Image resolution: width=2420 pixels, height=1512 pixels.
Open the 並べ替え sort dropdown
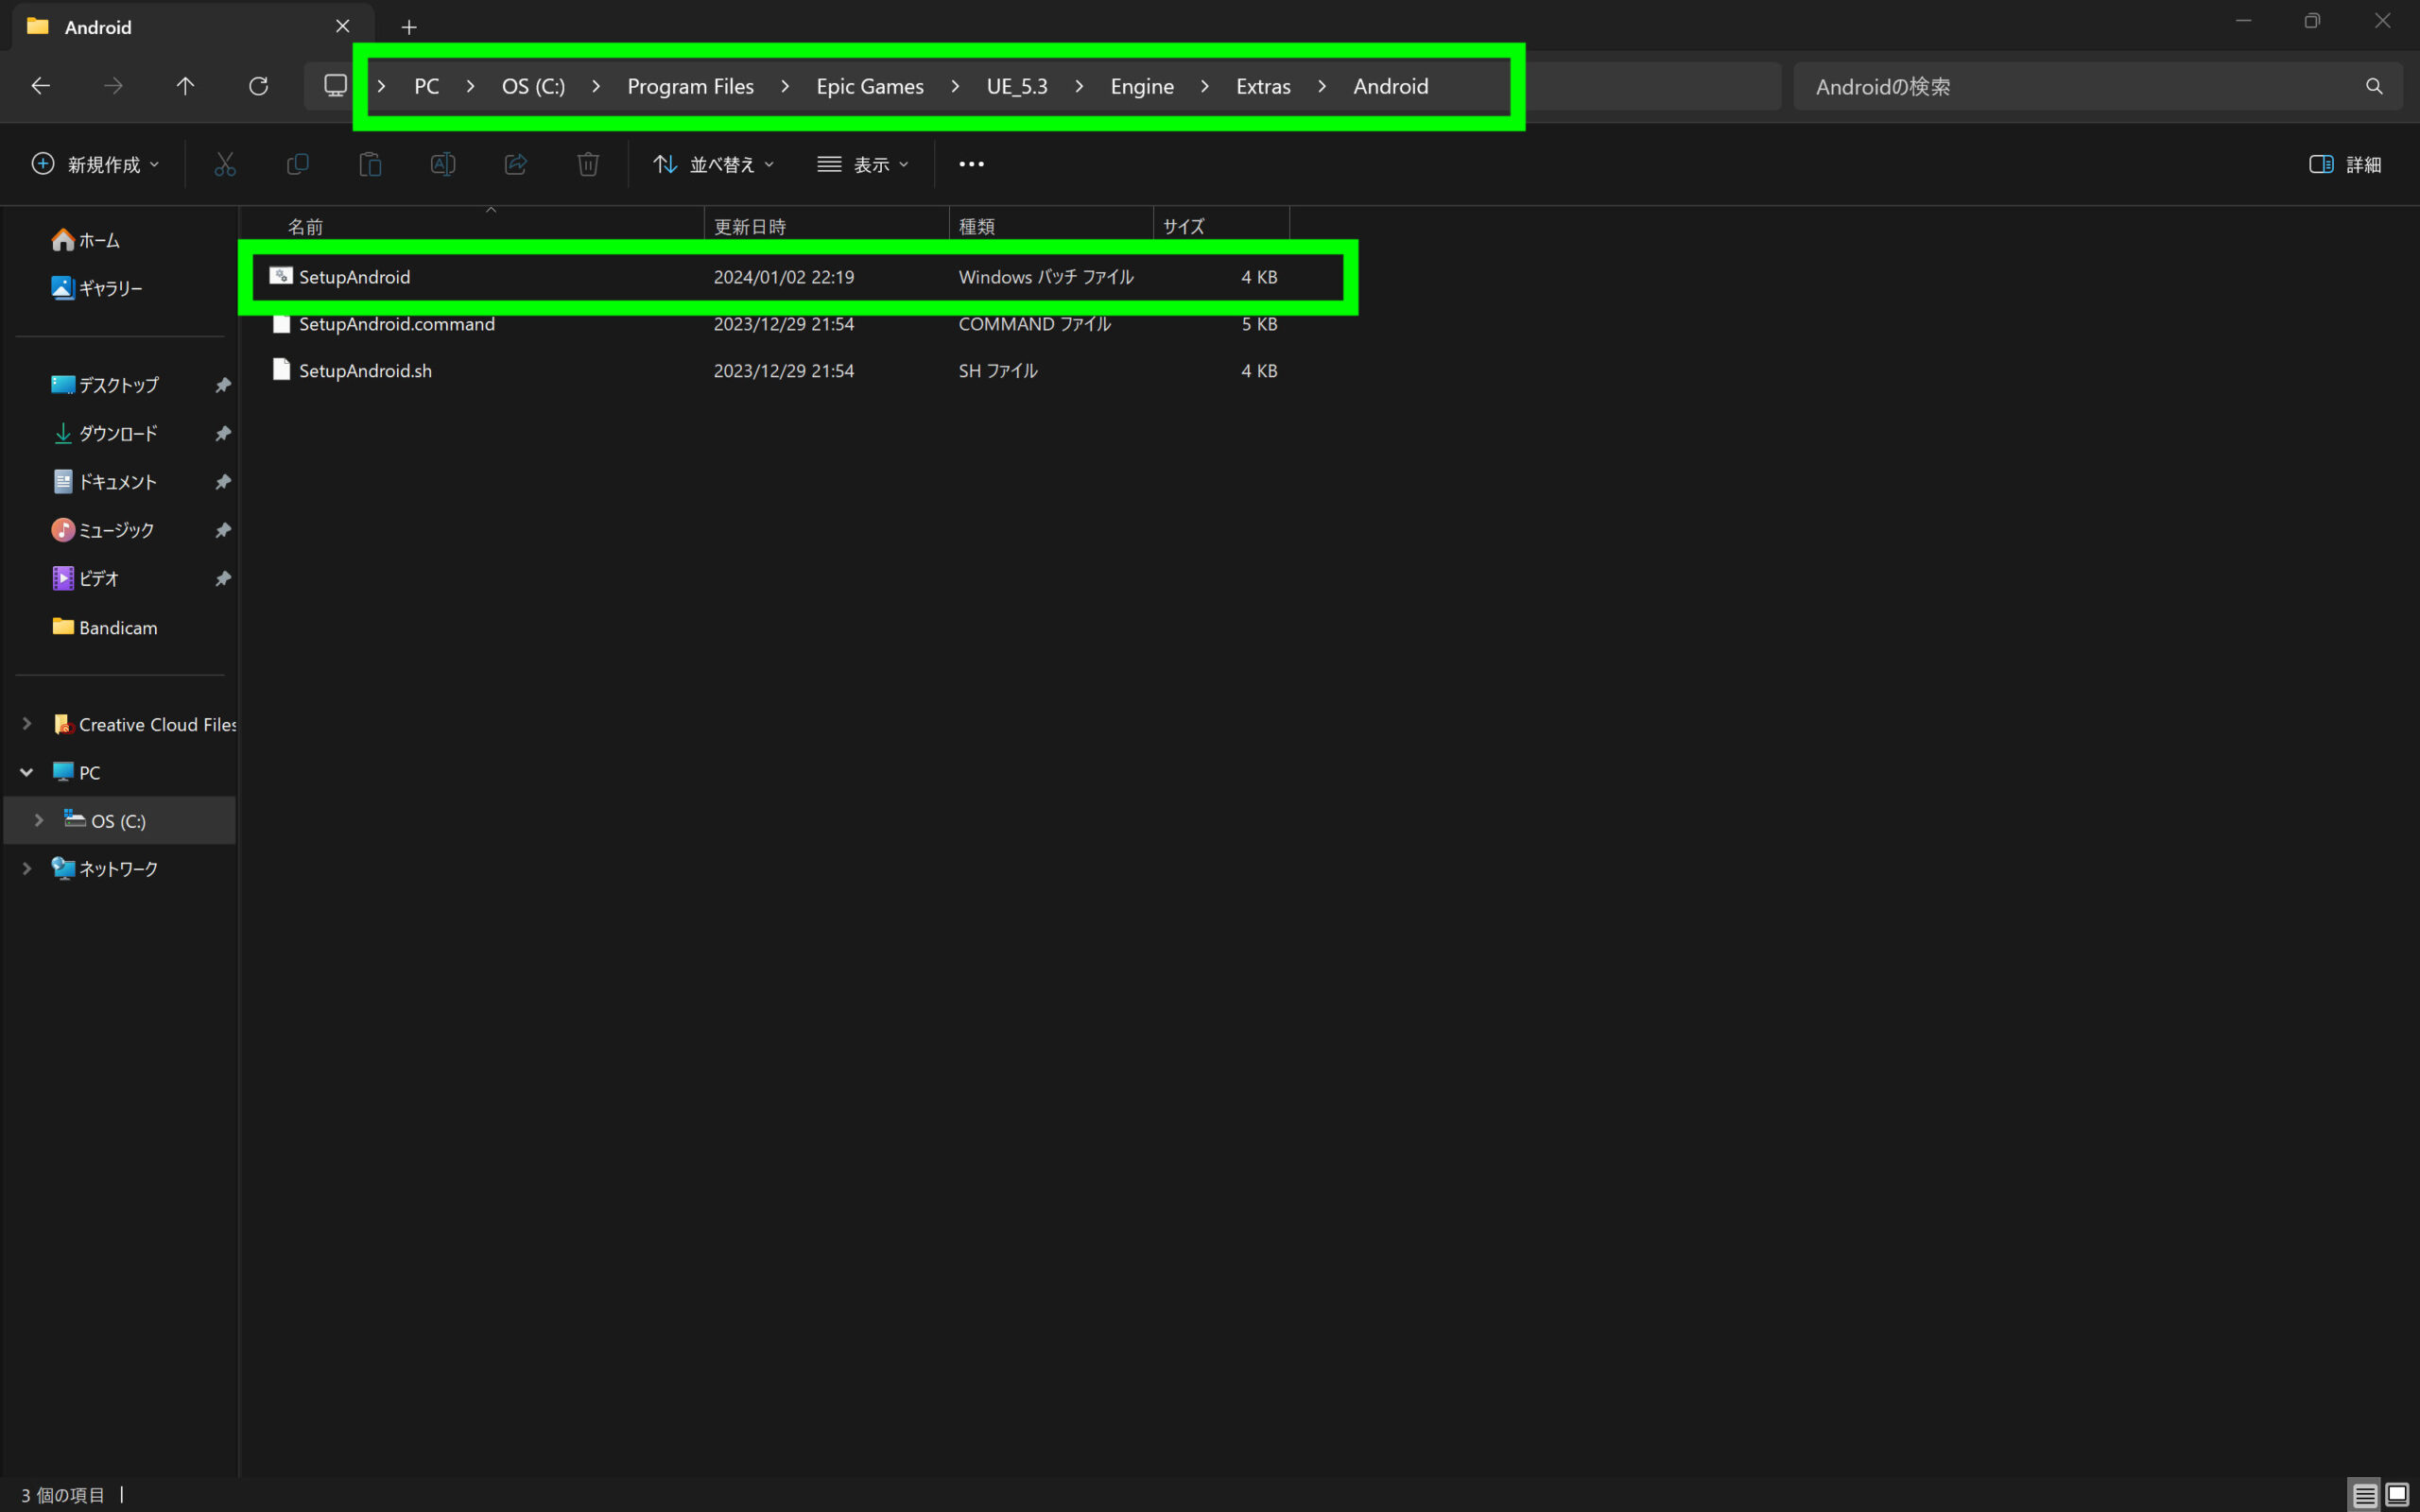[x=713, y=164]
